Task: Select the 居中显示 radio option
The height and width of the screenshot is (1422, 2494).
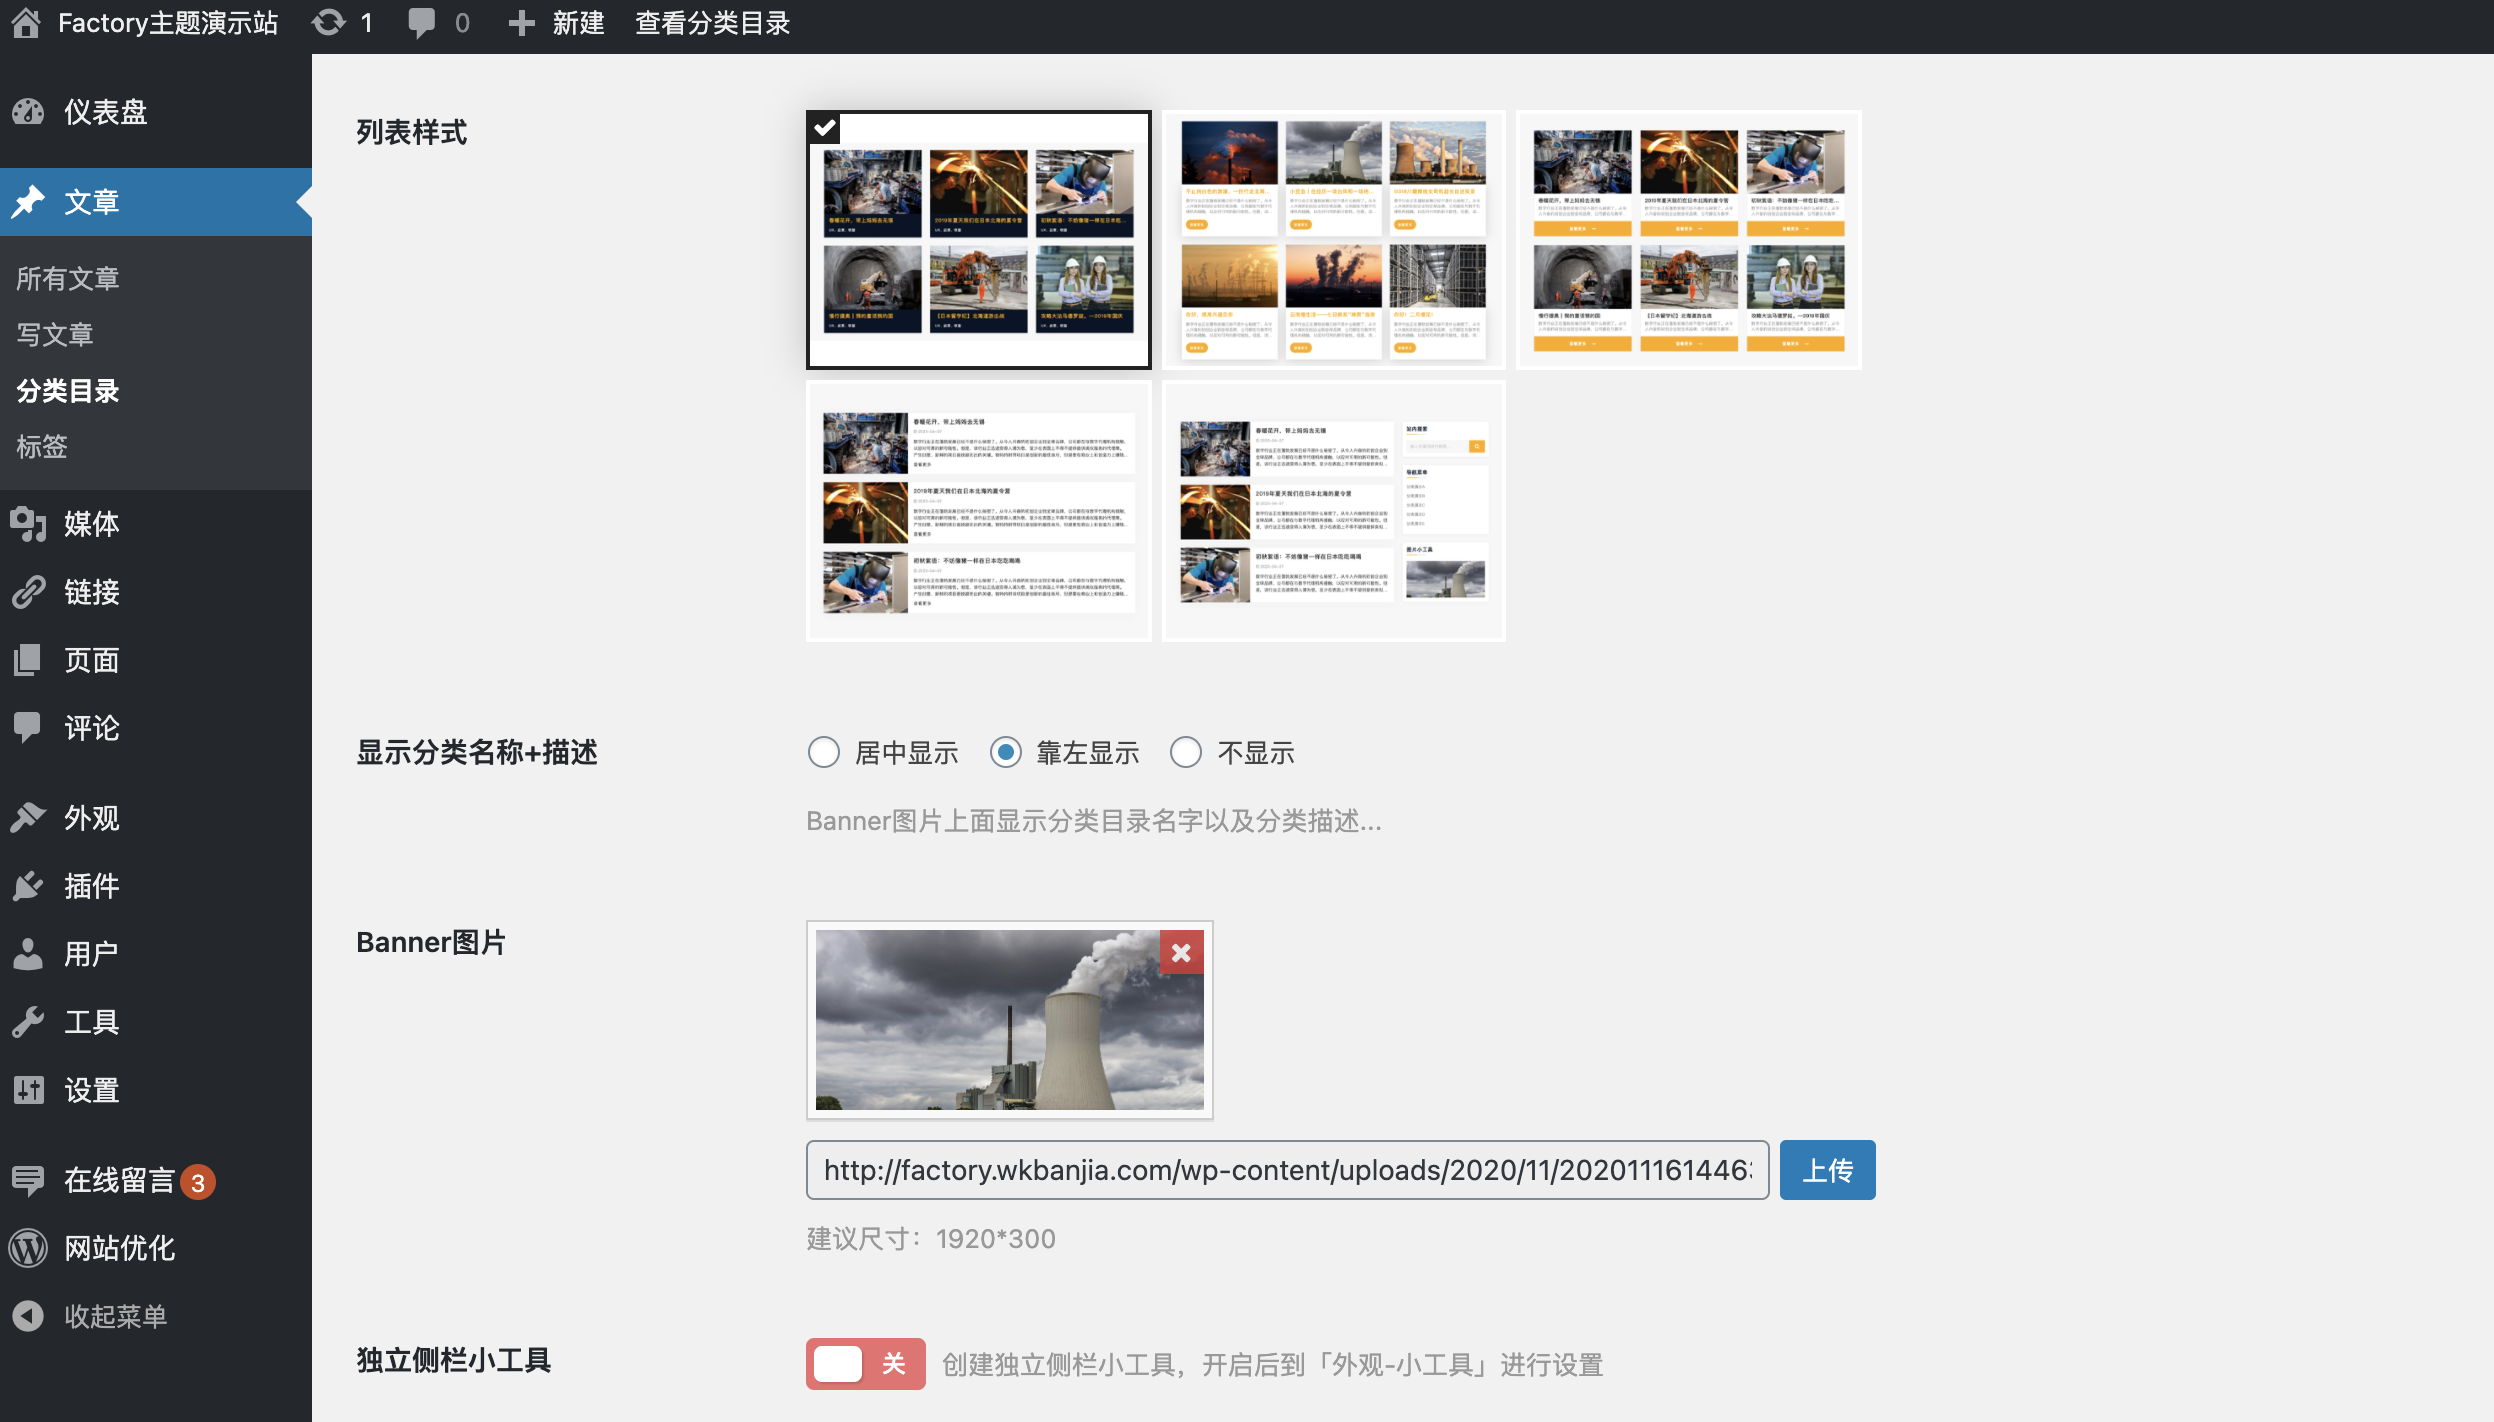Action: [824, 752]
